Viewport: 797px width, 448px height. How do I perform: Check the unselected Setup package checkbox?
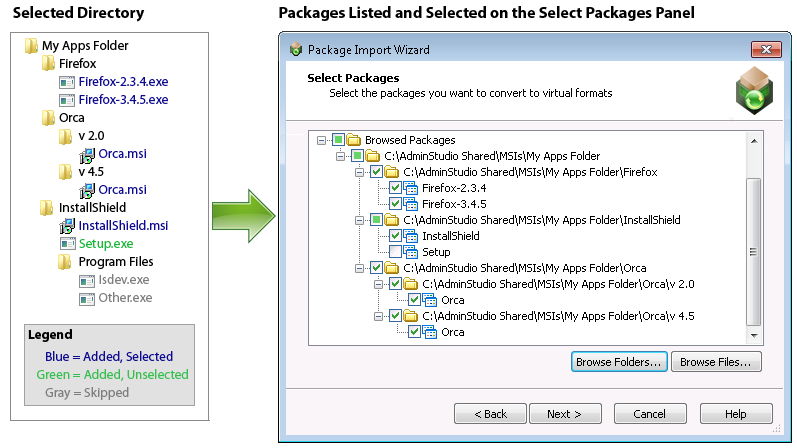pos(395,252)
